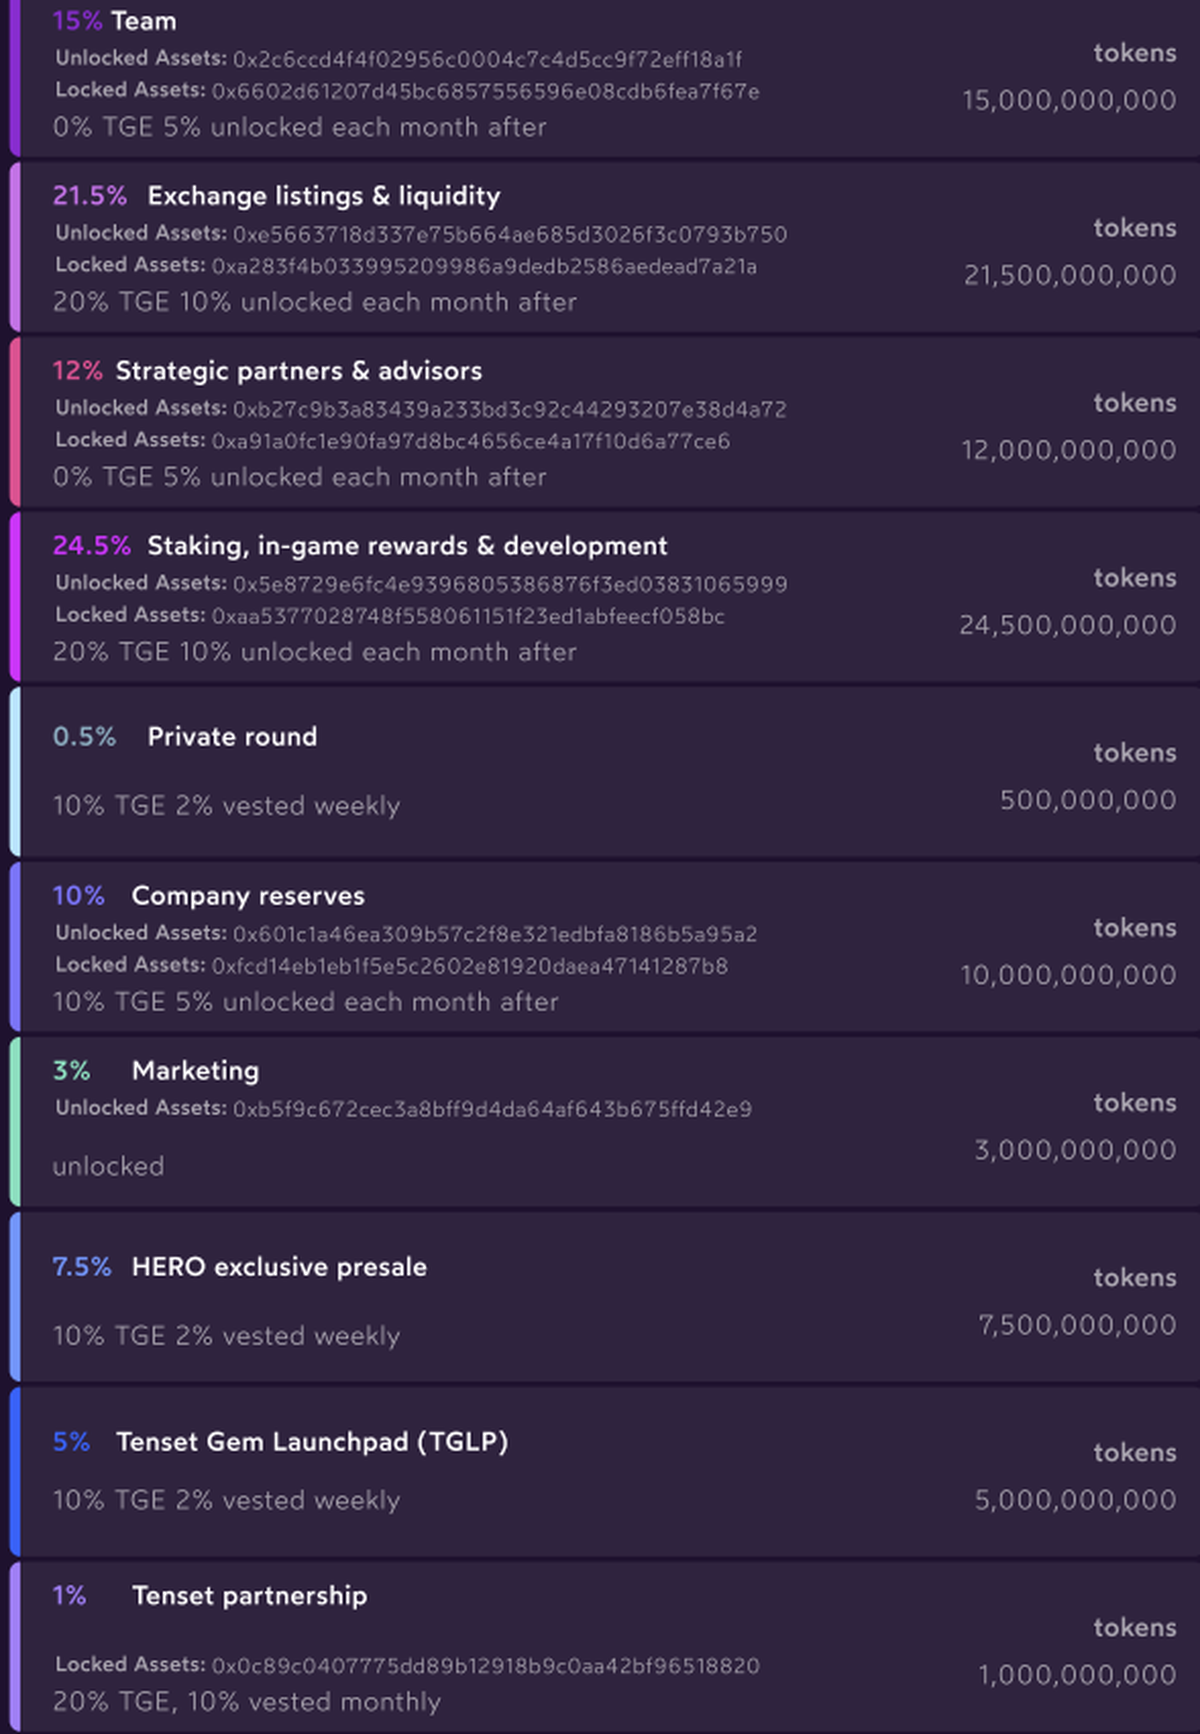
Task: Open Company reserves locked assets address
Action: [x=470, y=967]
